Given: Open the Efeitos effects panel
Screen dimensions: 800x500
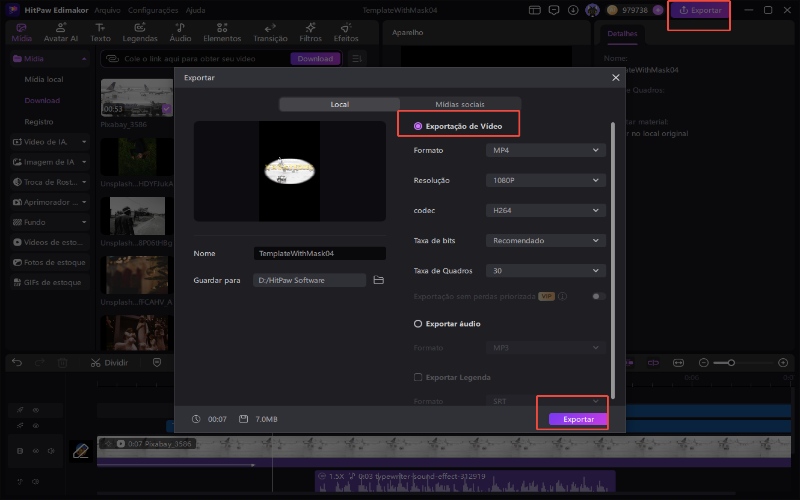Looking at the screenshot, I should 346,32.
